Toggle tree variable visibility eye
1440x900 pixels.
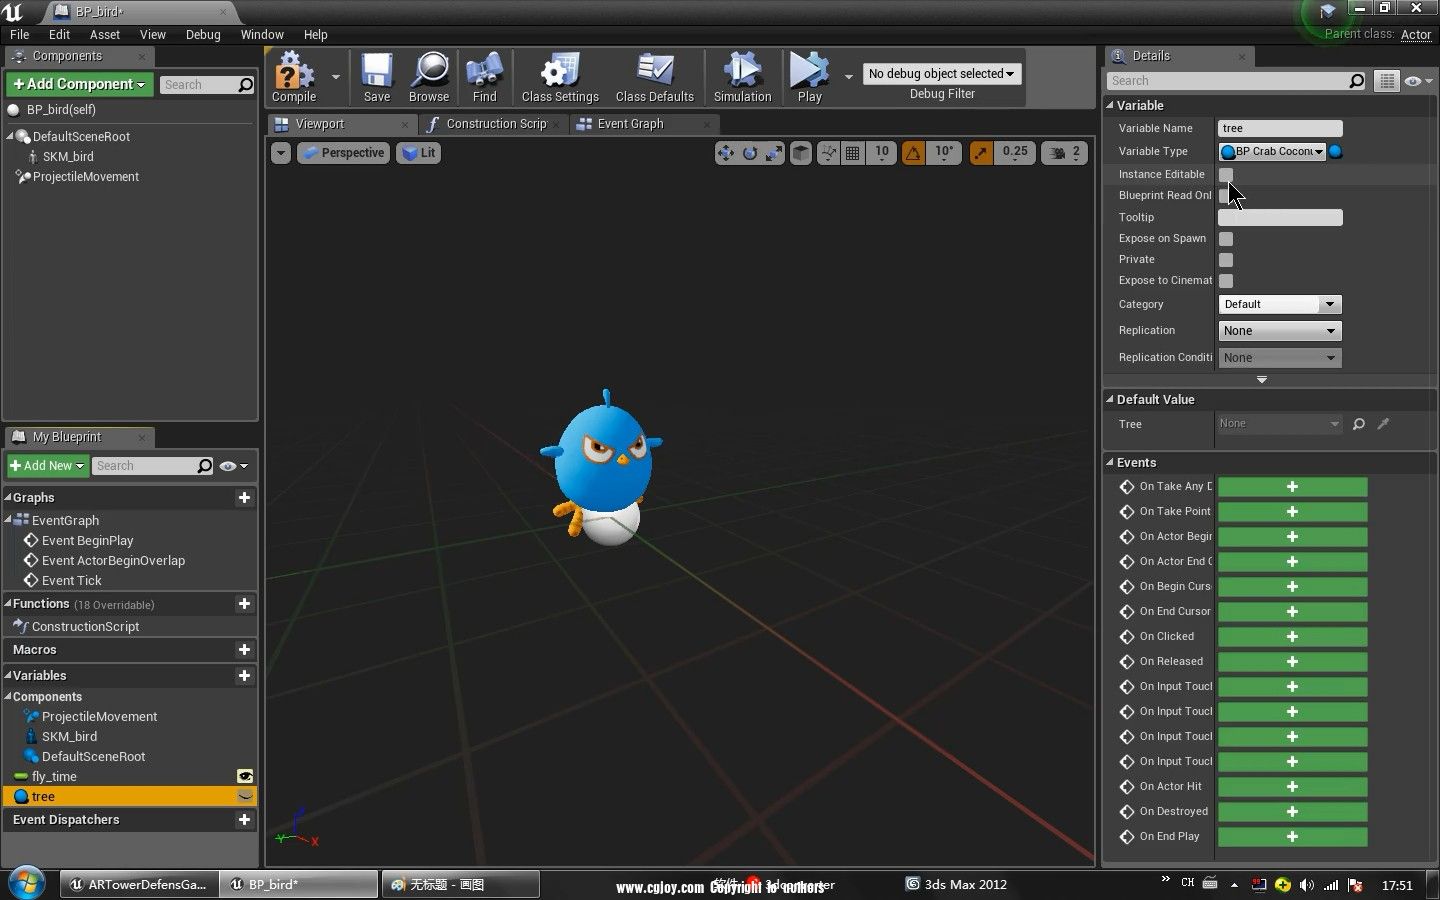(x=244, y=797)
